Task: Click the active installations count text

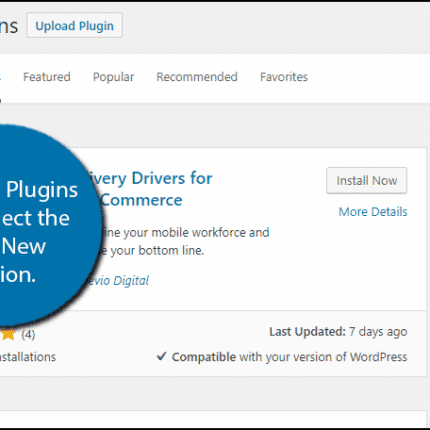Action: pos(28,357)
